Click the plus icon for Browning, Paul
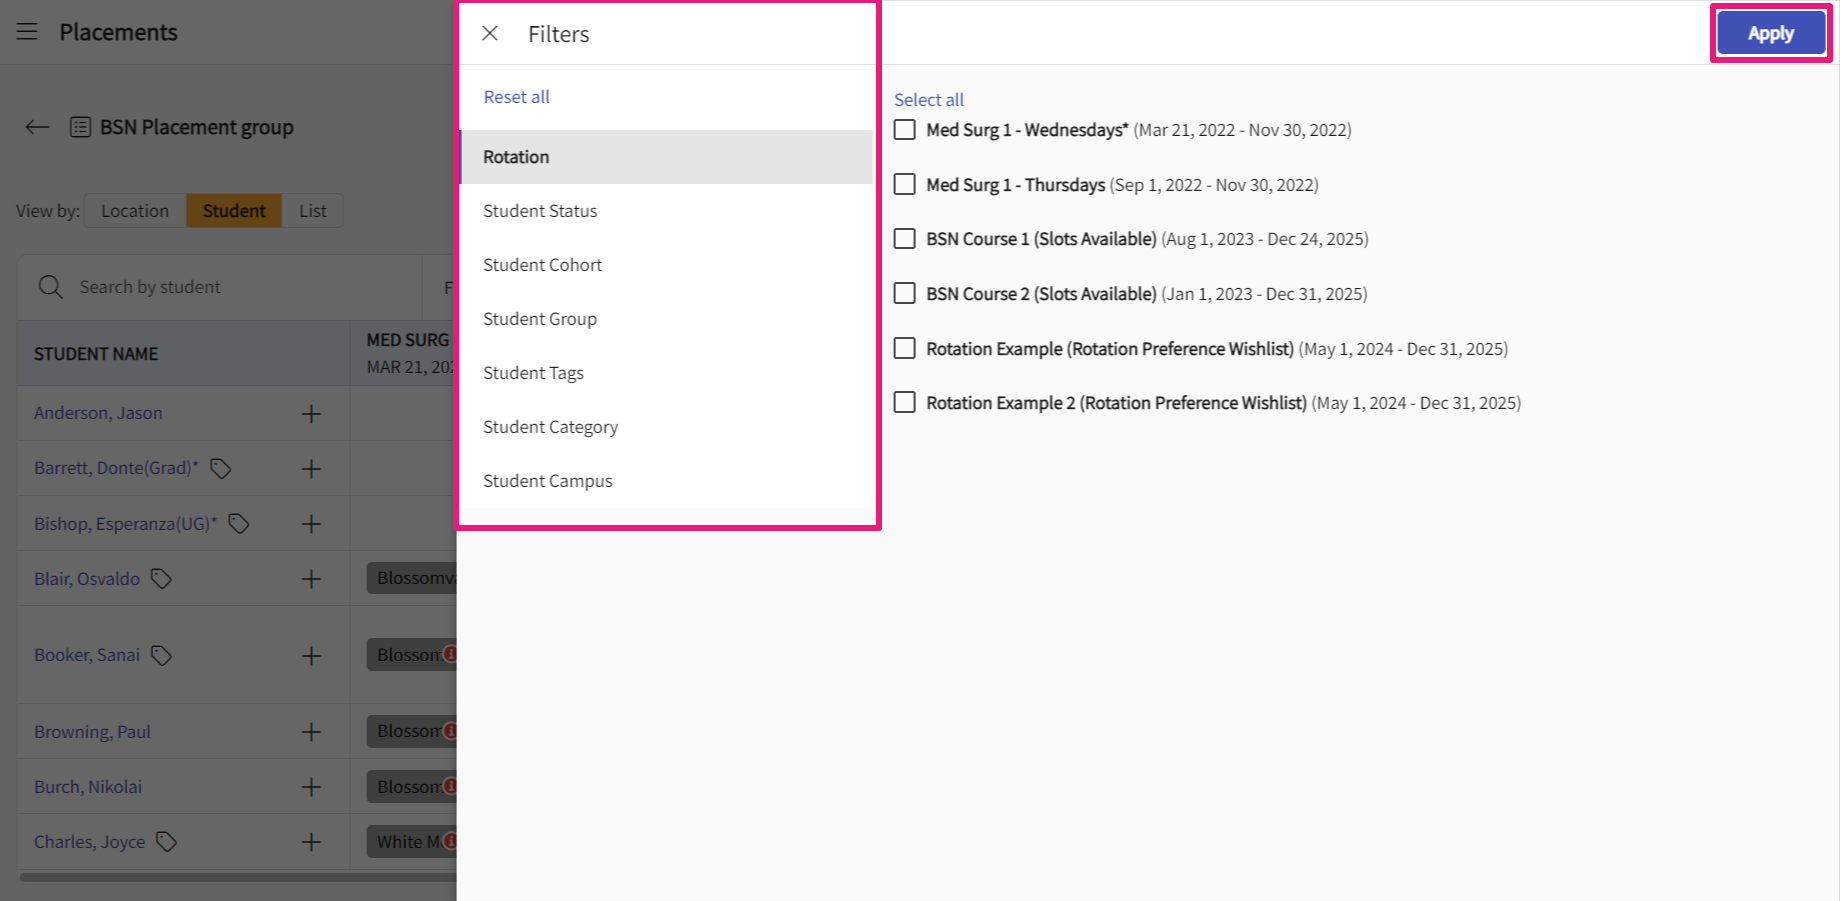 click(311, 732)
